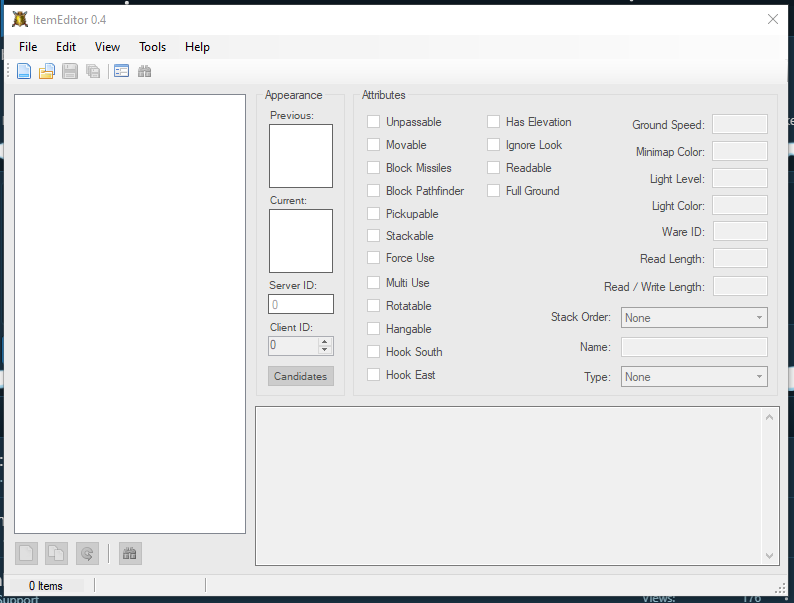This screenshot has width=794, height=603.
Task: Click the Light Color field
Action: [740, 206]
